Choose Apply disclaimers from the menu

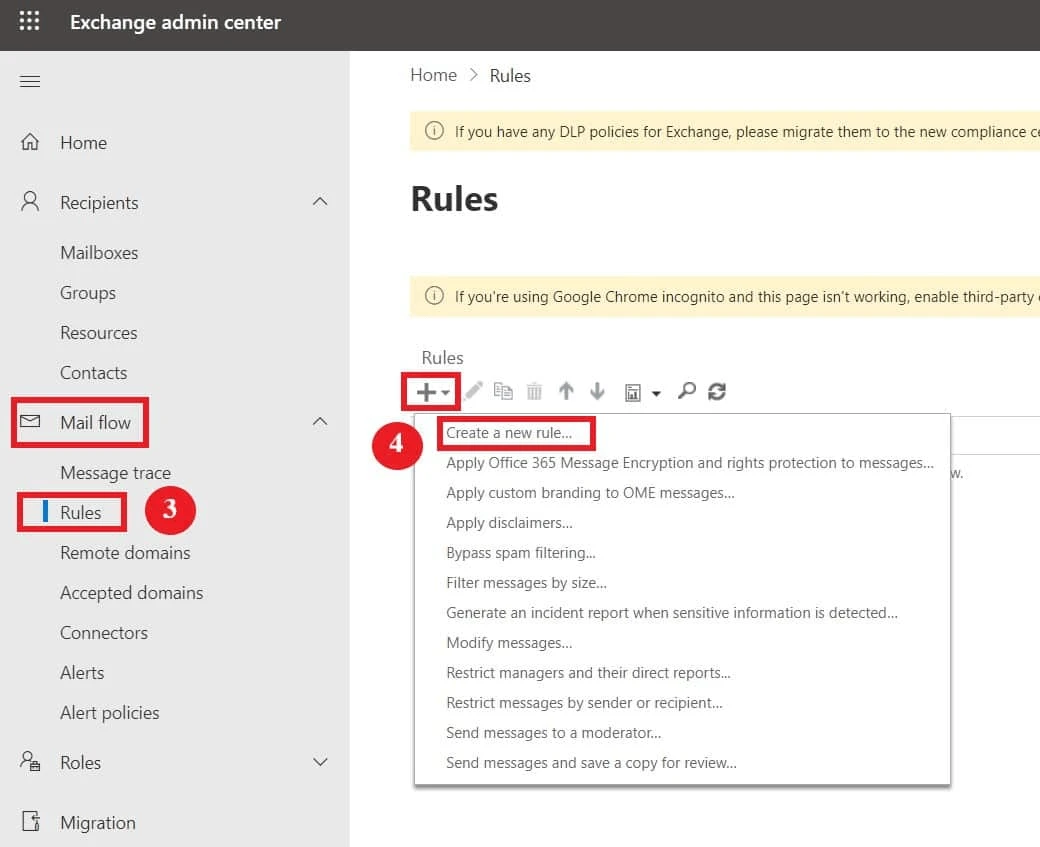click(x=510, y=522)
